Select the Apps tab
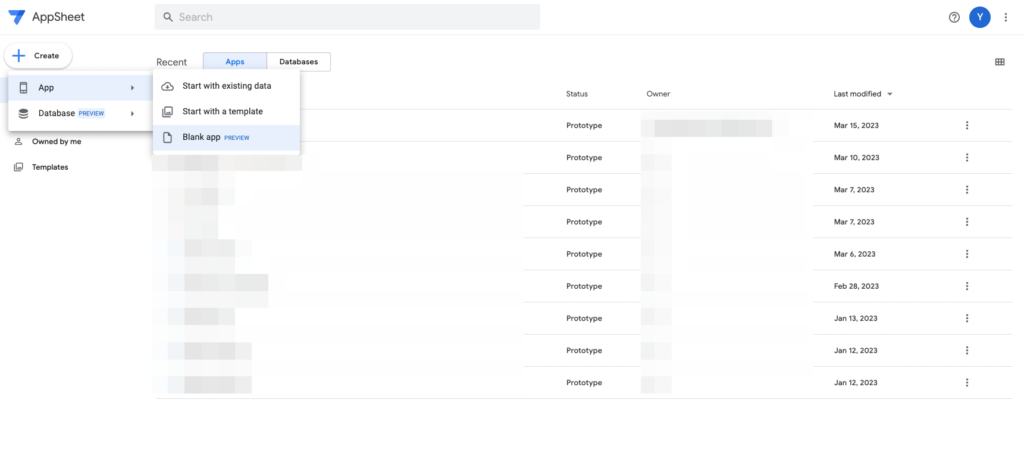 [x=235, y=62]
